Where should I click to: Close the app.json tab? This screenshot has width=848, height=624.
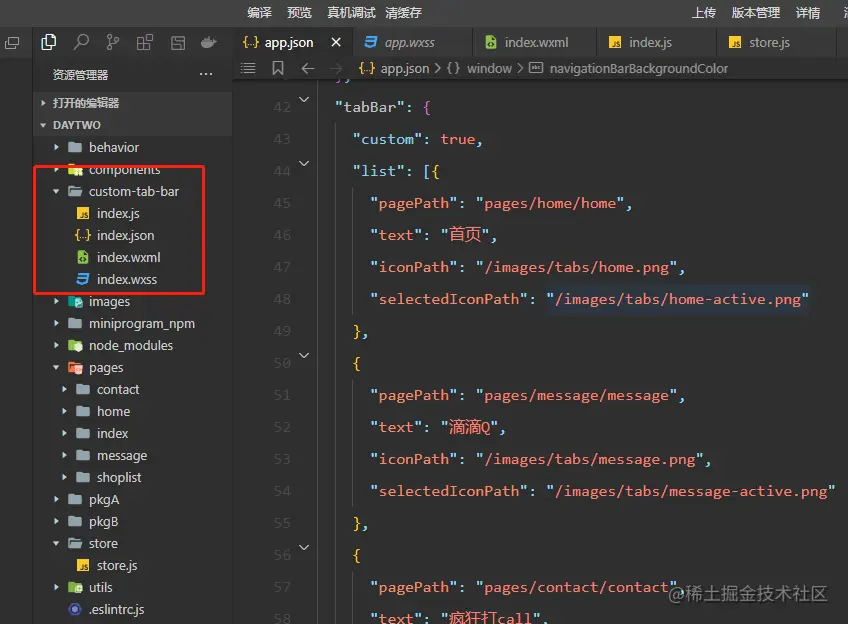(x=336, y=42)
